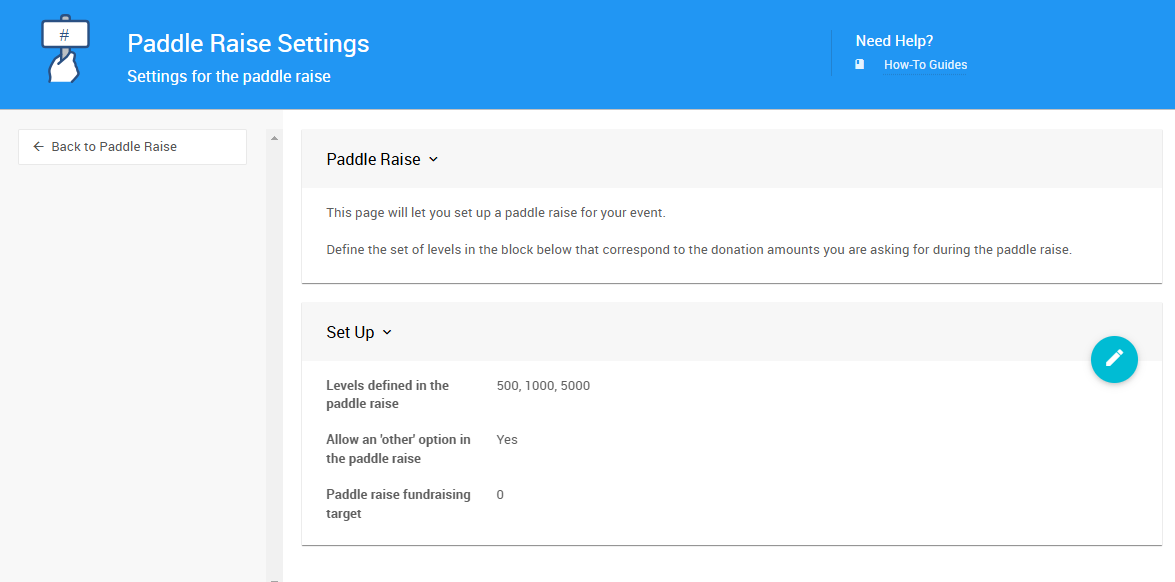Select the levels value 500, 1000, 5000
Viewport: 1175px width, 582px height.
[x=543, y=386]
